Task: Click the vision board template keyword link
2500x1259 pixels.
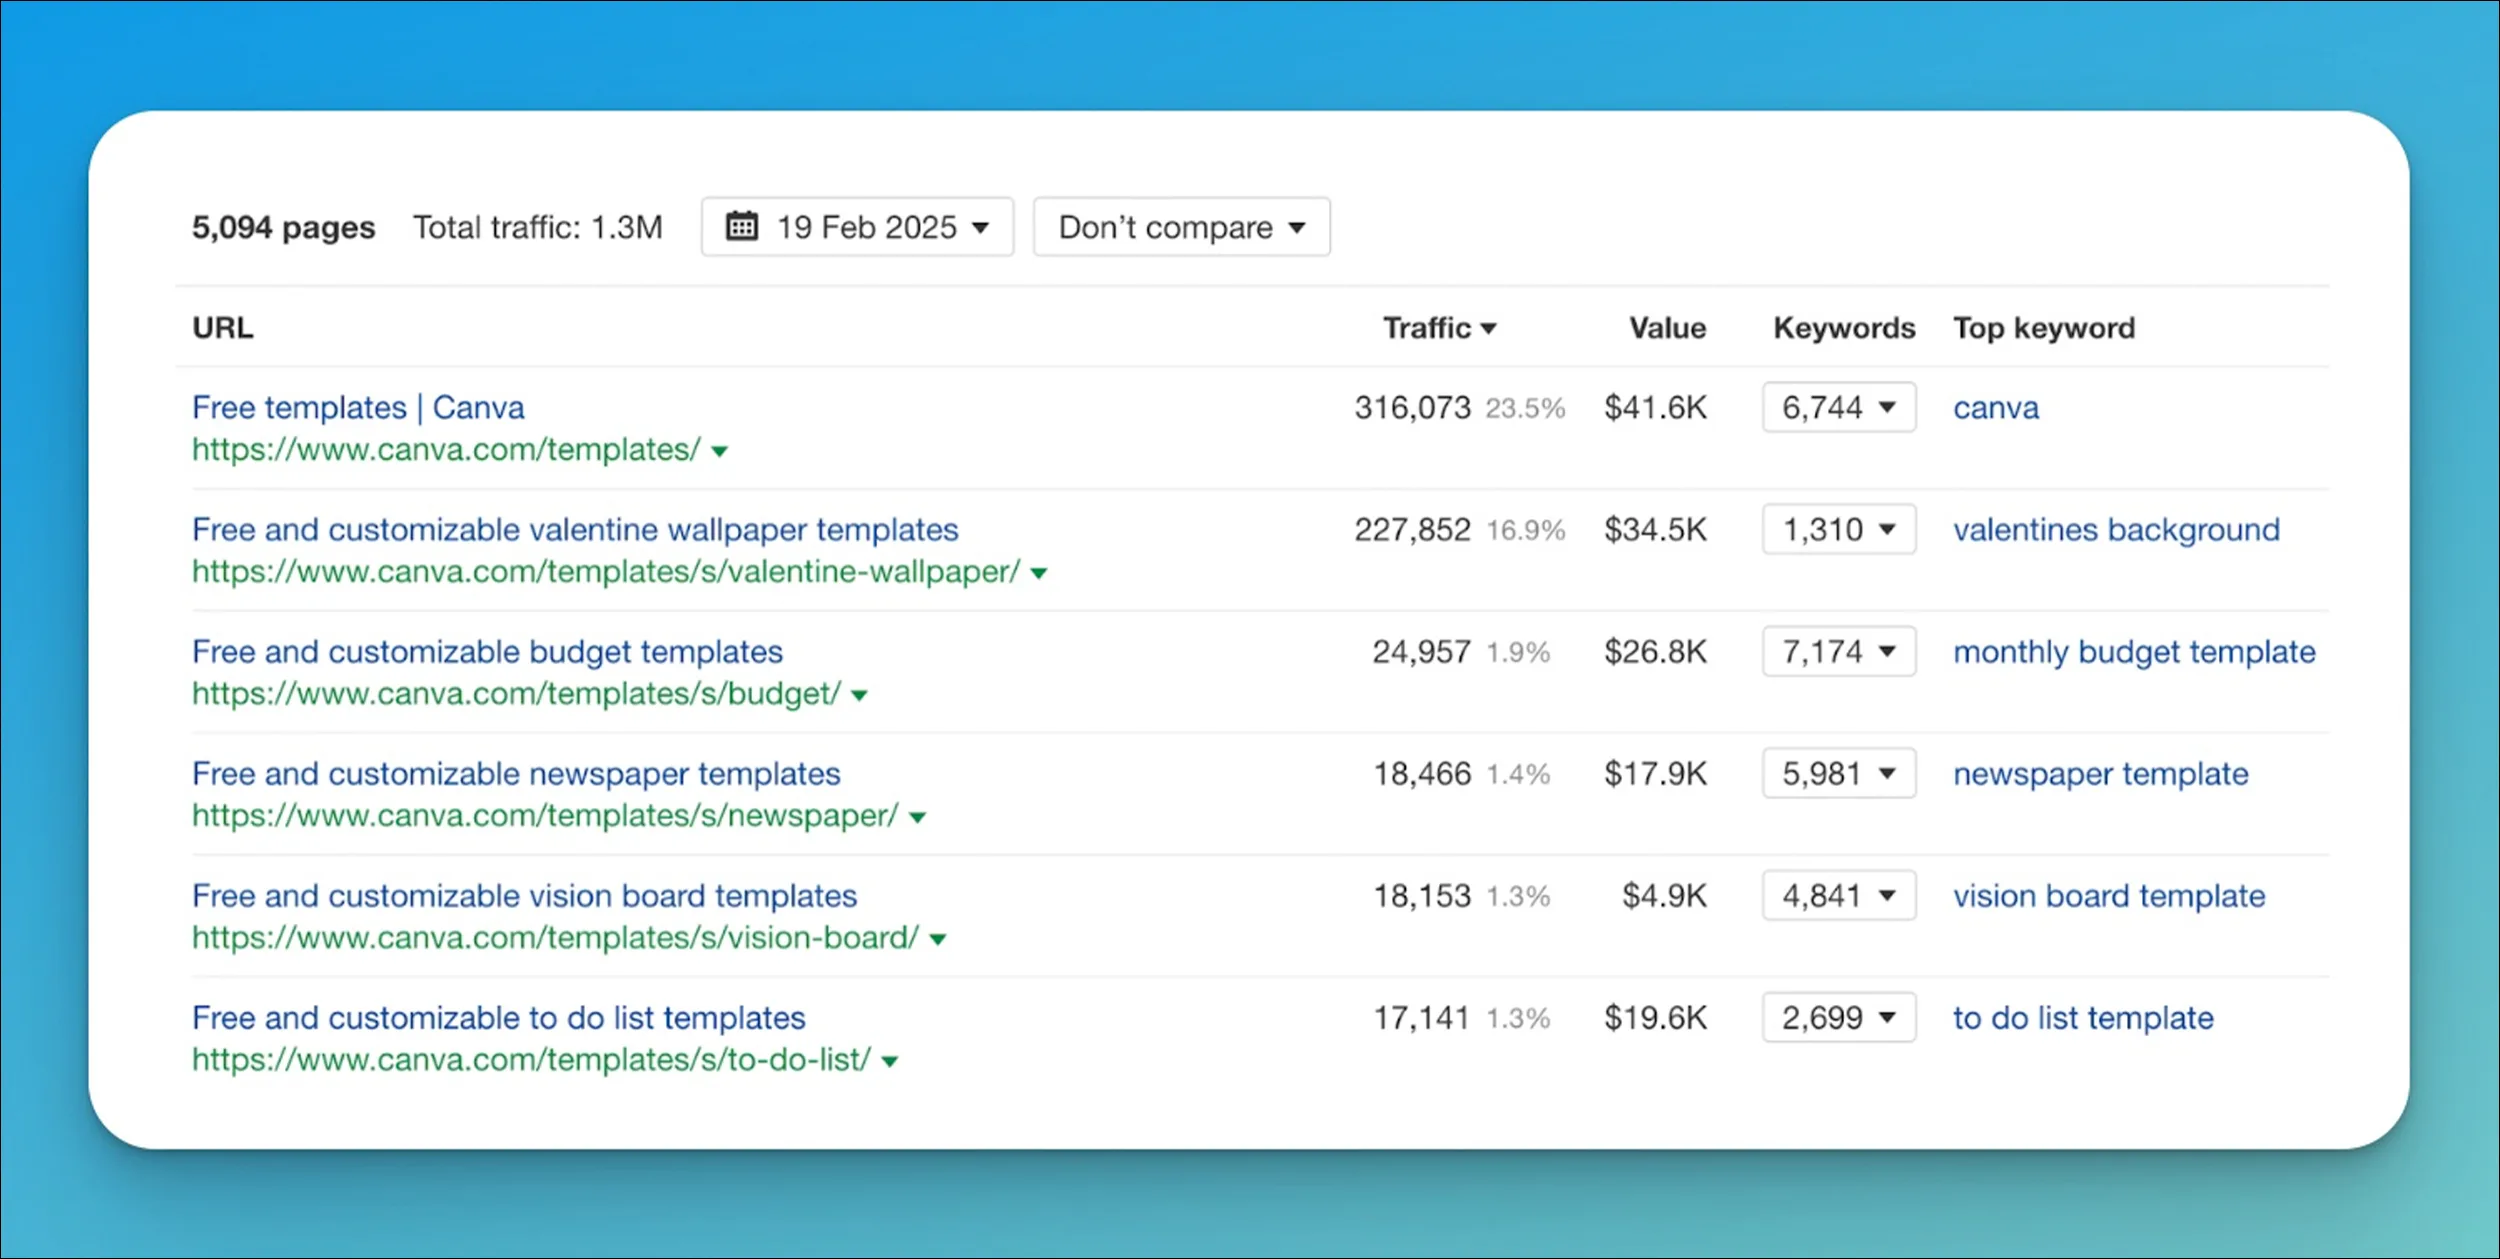Action: pos(2109,896)
